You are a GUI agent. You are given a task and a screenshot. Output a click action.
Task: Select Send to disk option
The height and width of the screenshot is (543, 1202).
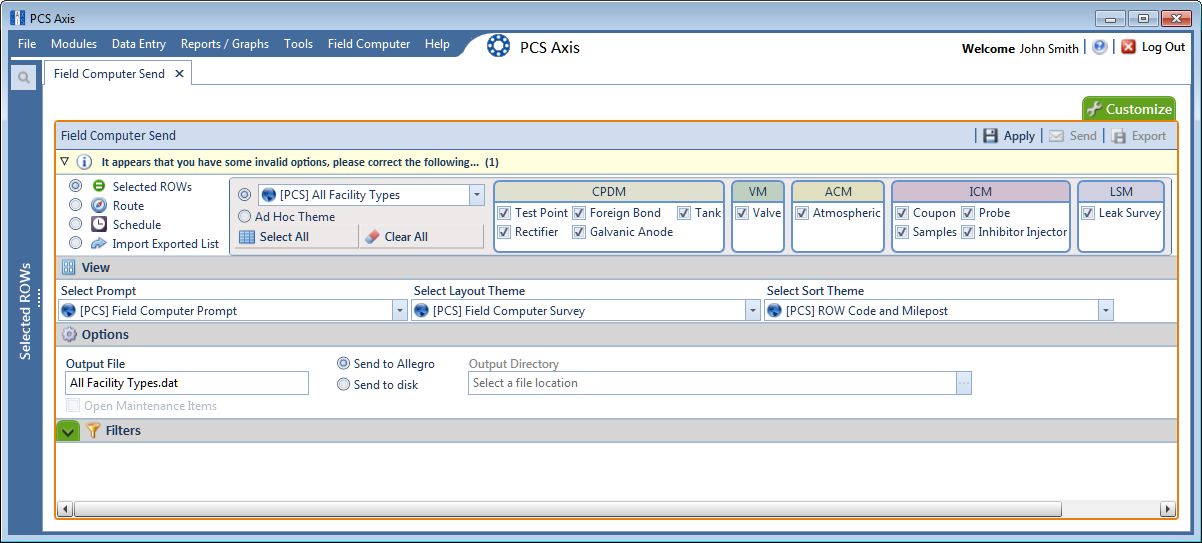344,384
